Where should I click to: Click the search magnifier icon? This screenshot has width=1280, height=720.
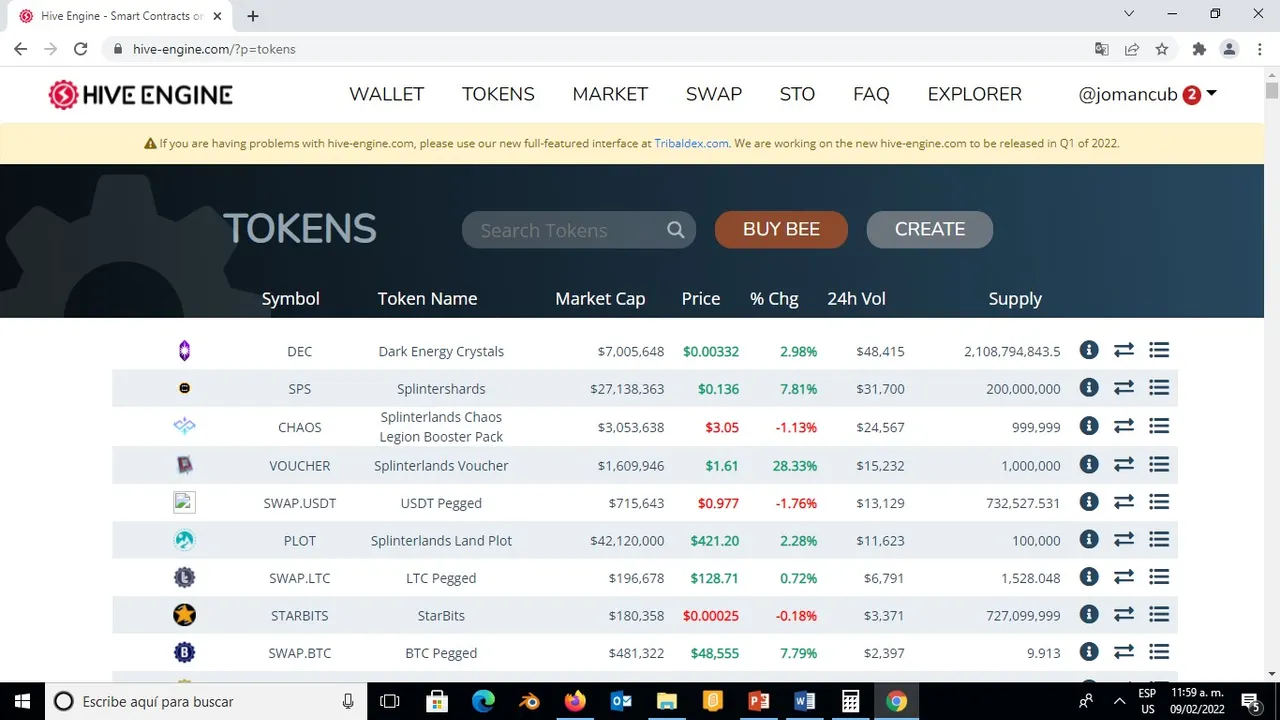(x=676, y=230)
